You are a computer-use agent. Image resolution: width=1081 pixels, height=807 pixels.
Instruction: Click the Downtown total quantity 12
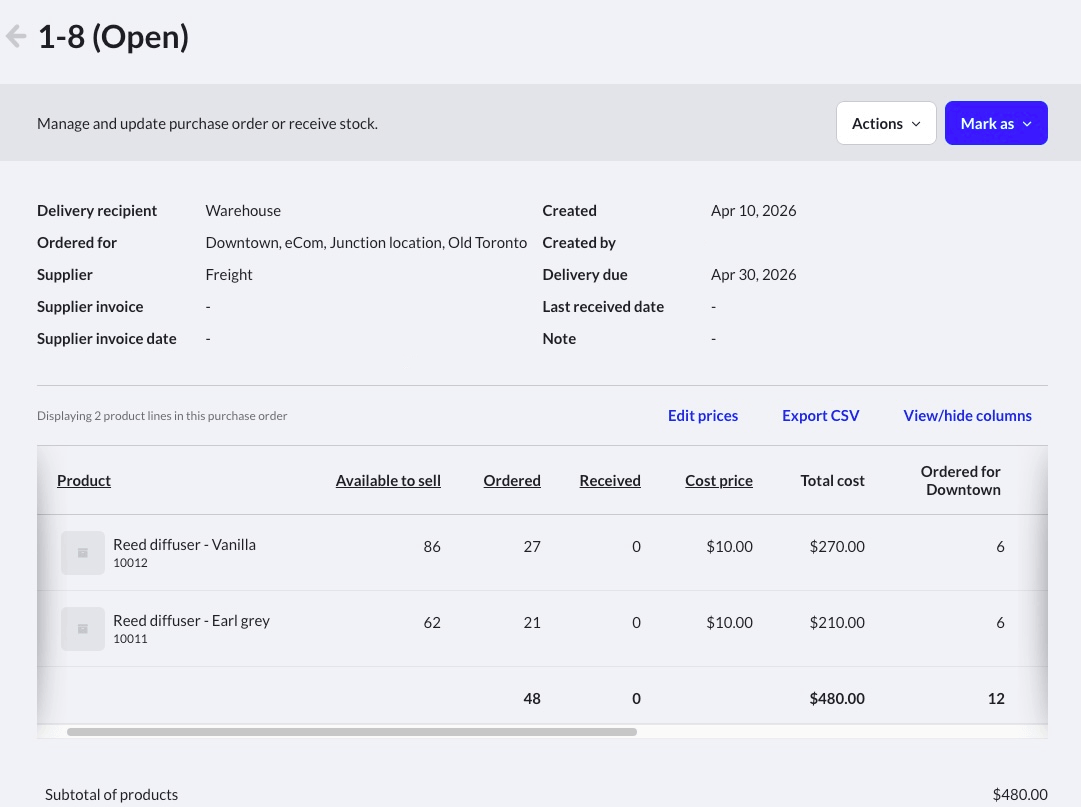tap(996, 698)
